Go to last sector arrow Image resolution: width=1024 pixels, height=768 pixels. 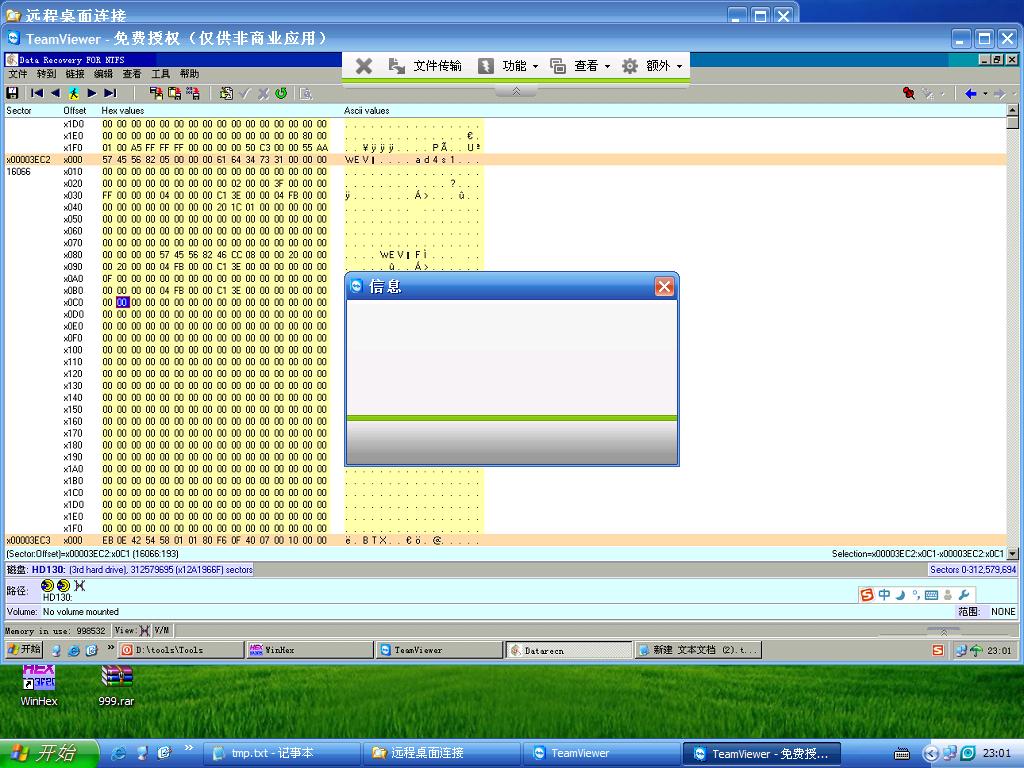[110, 93]
